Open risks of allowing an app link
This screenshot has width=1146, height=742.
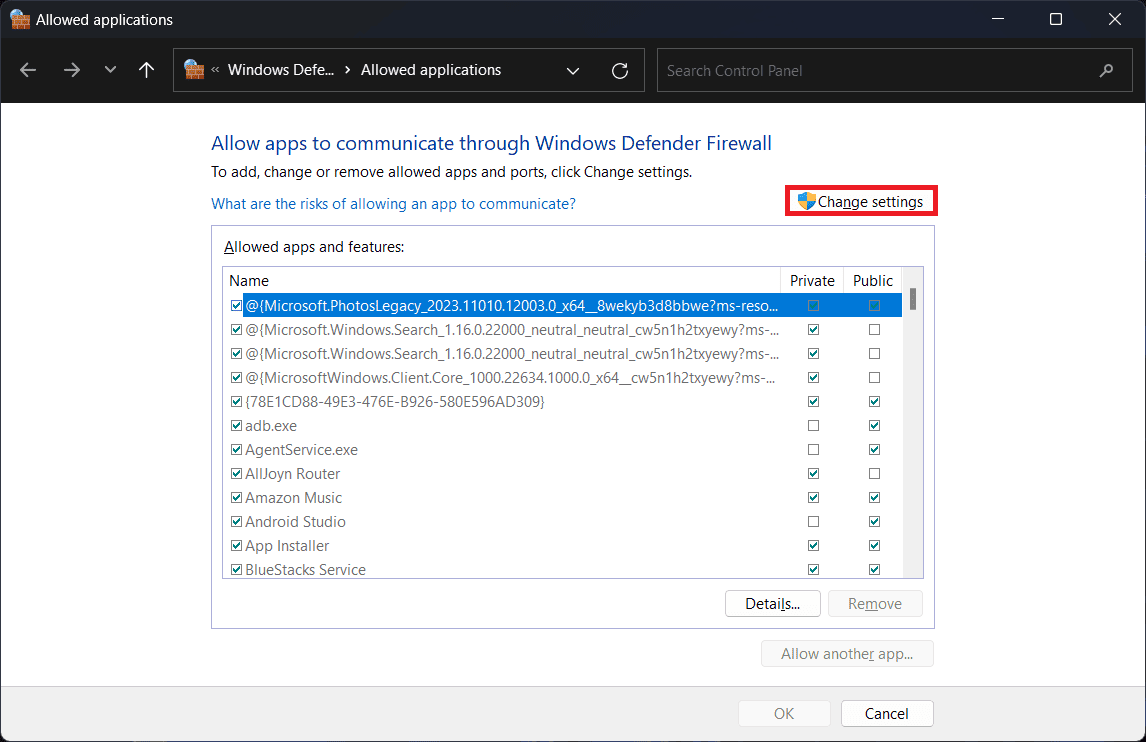point(393,204)
